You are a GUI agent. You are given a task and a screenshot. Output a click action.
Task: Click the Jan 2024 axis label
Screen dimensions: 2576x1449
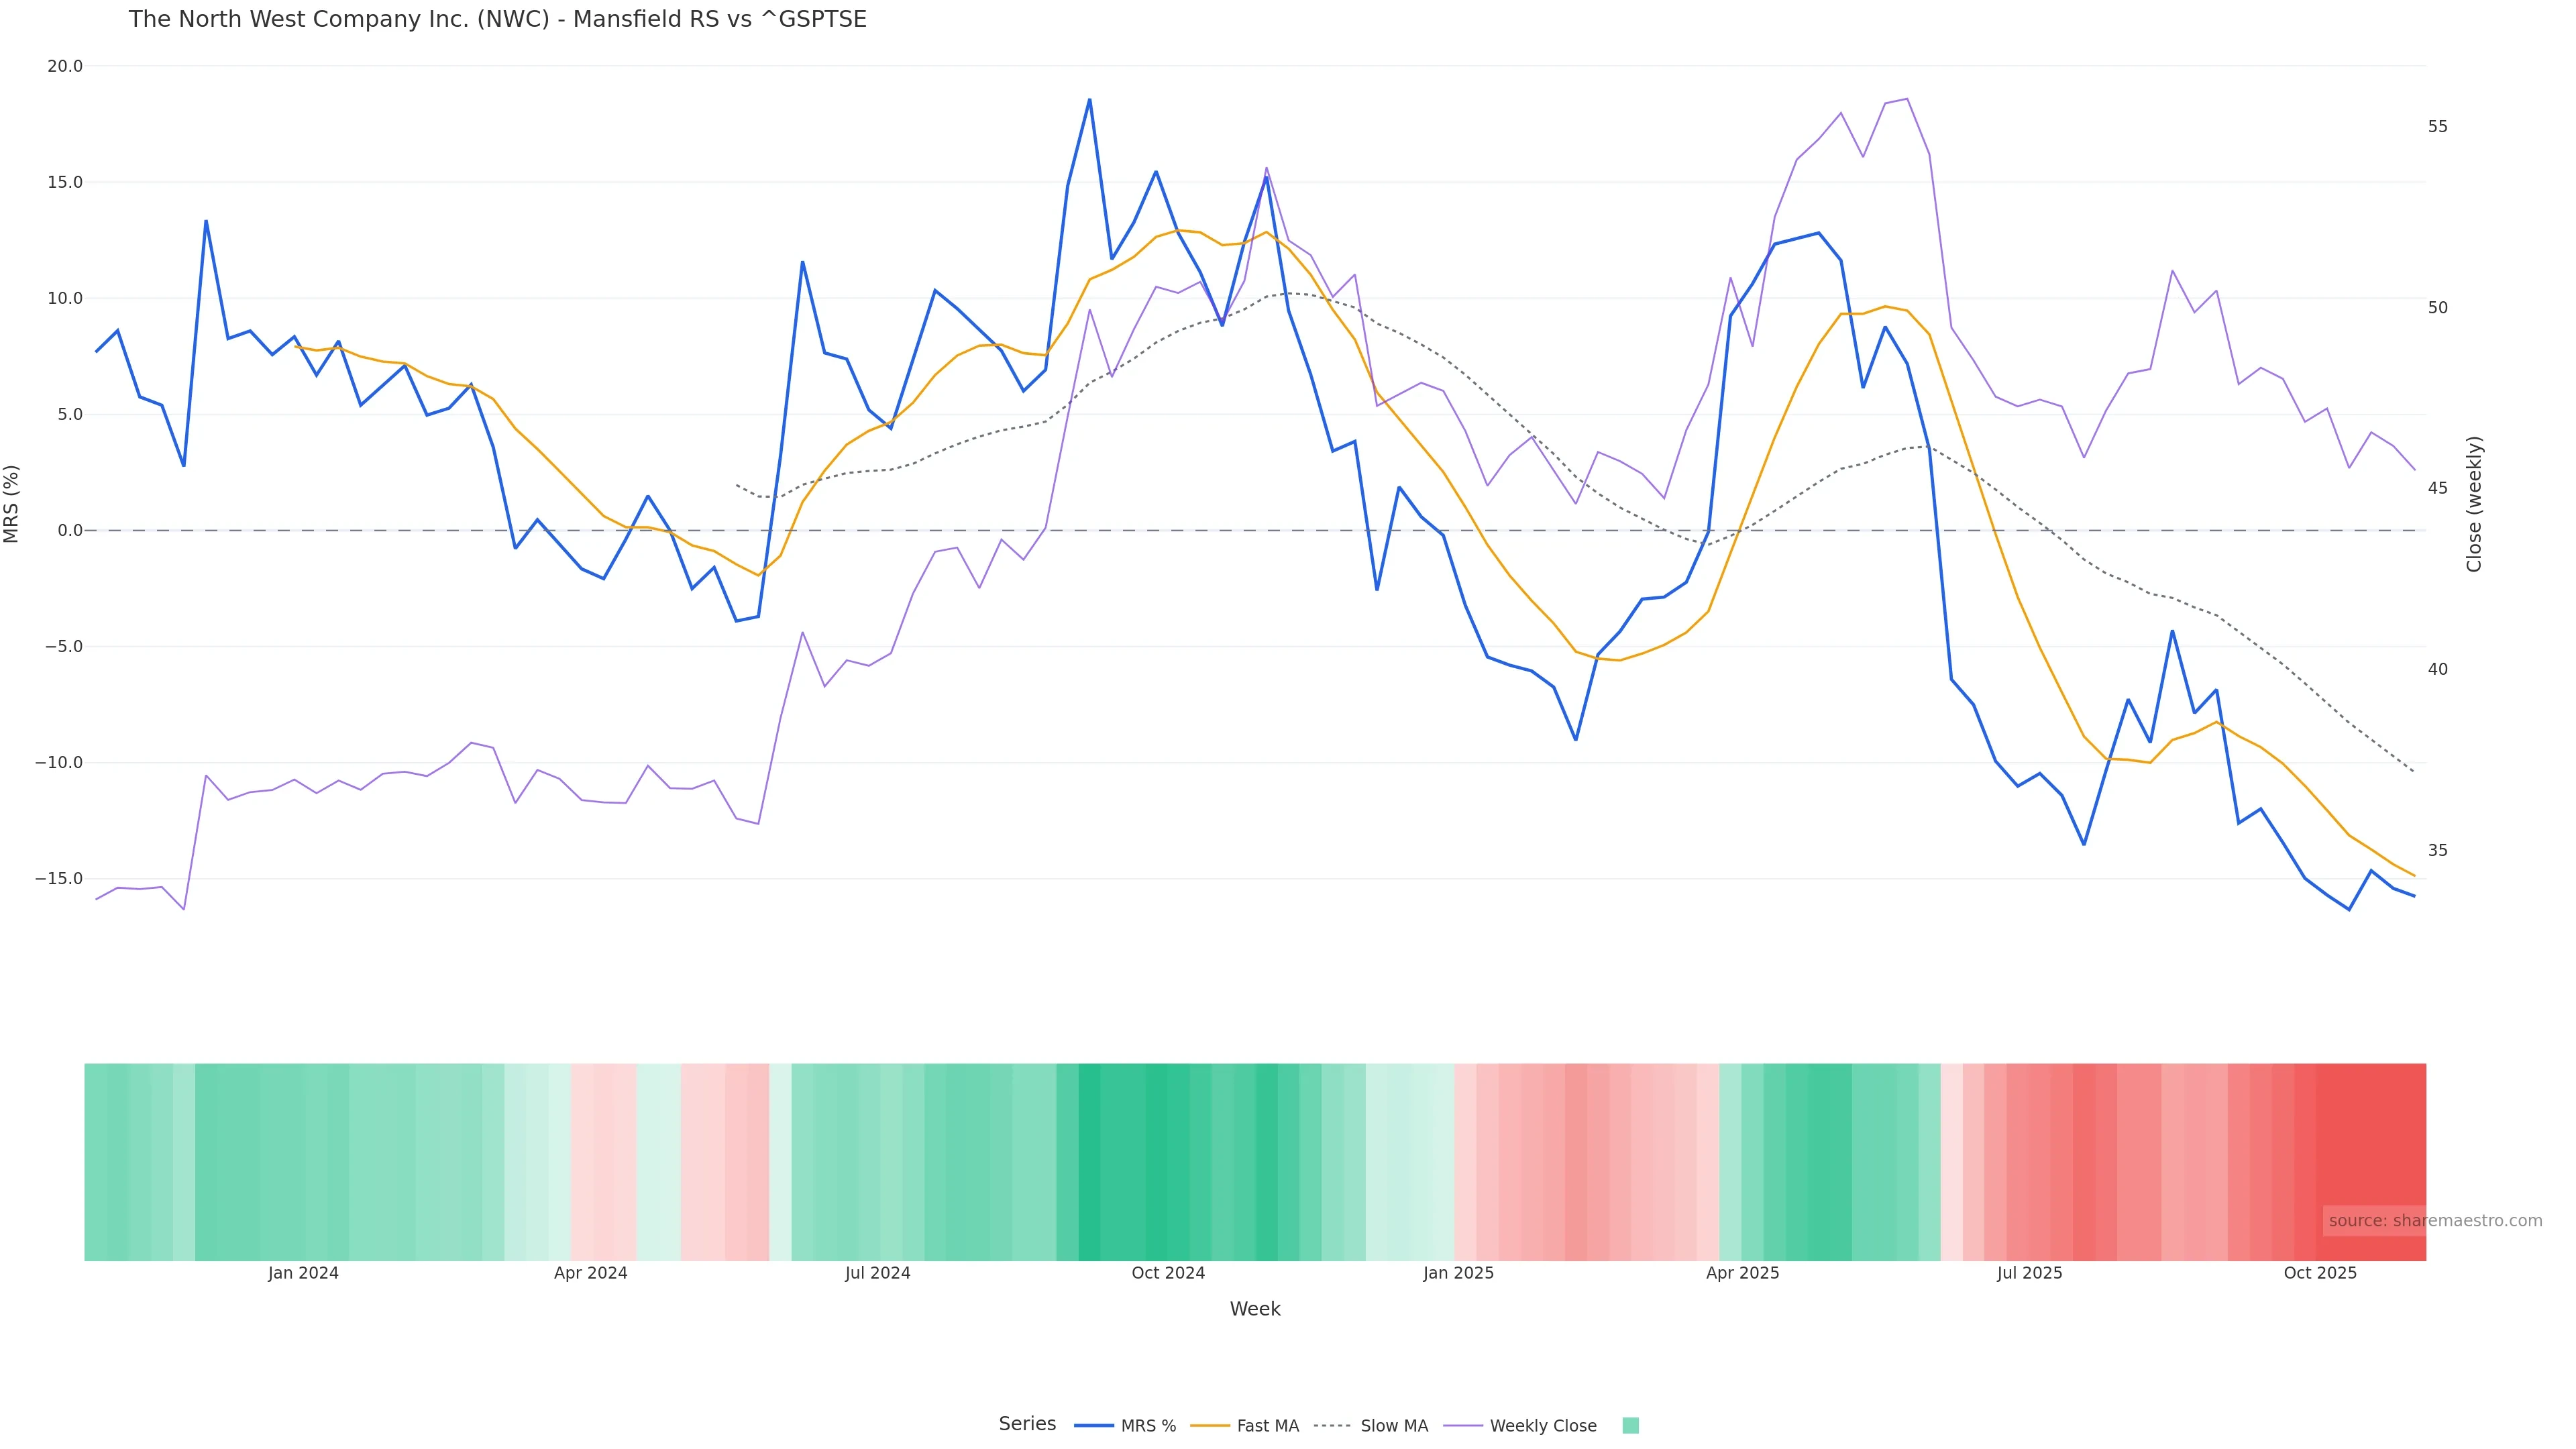coord(303,1273)
